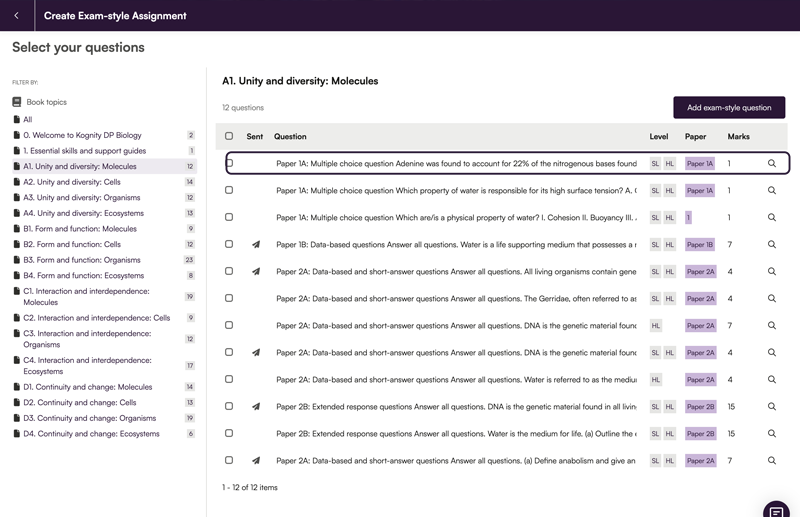Filter by 1. Essential skills and support guides
The width and height of the screenshot is (800, 517).
[x=85, y=151]
